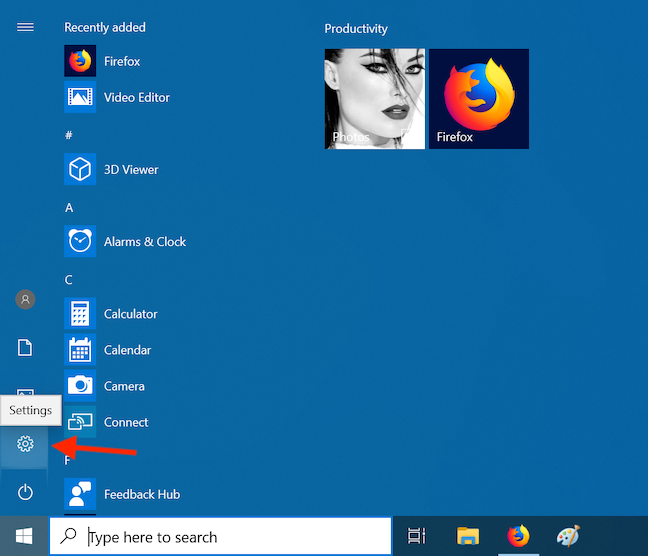Open the Calculator app icon

(x=80, y=314)
